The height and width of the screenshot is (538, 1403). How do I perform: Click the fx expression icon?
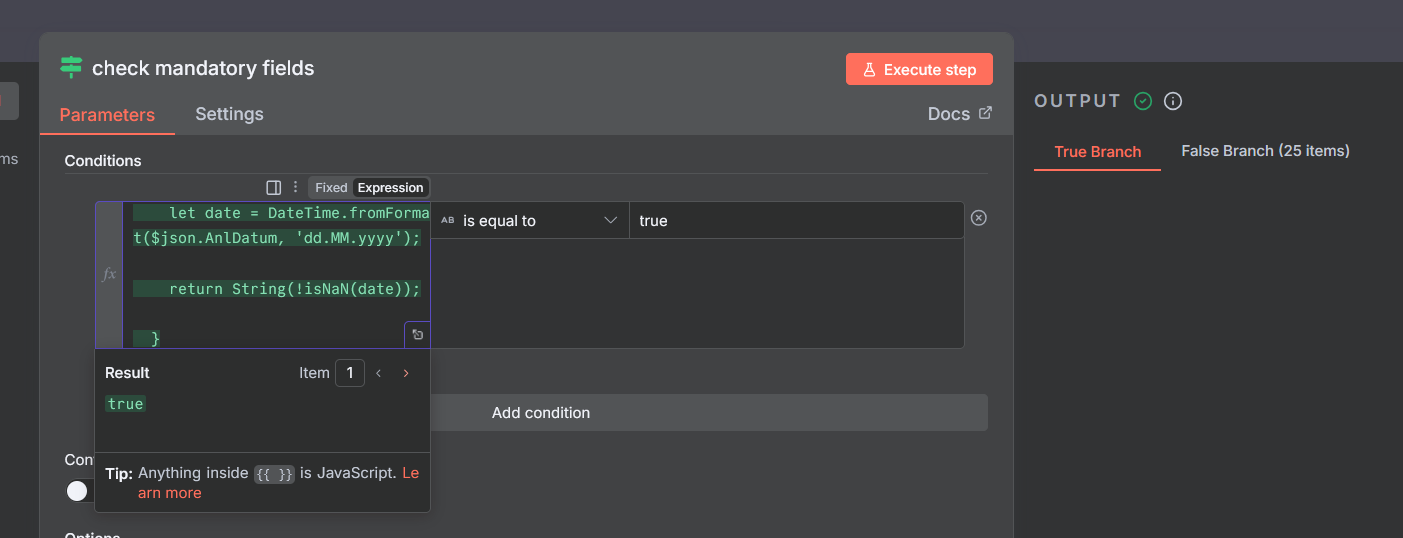click(109, 274)
